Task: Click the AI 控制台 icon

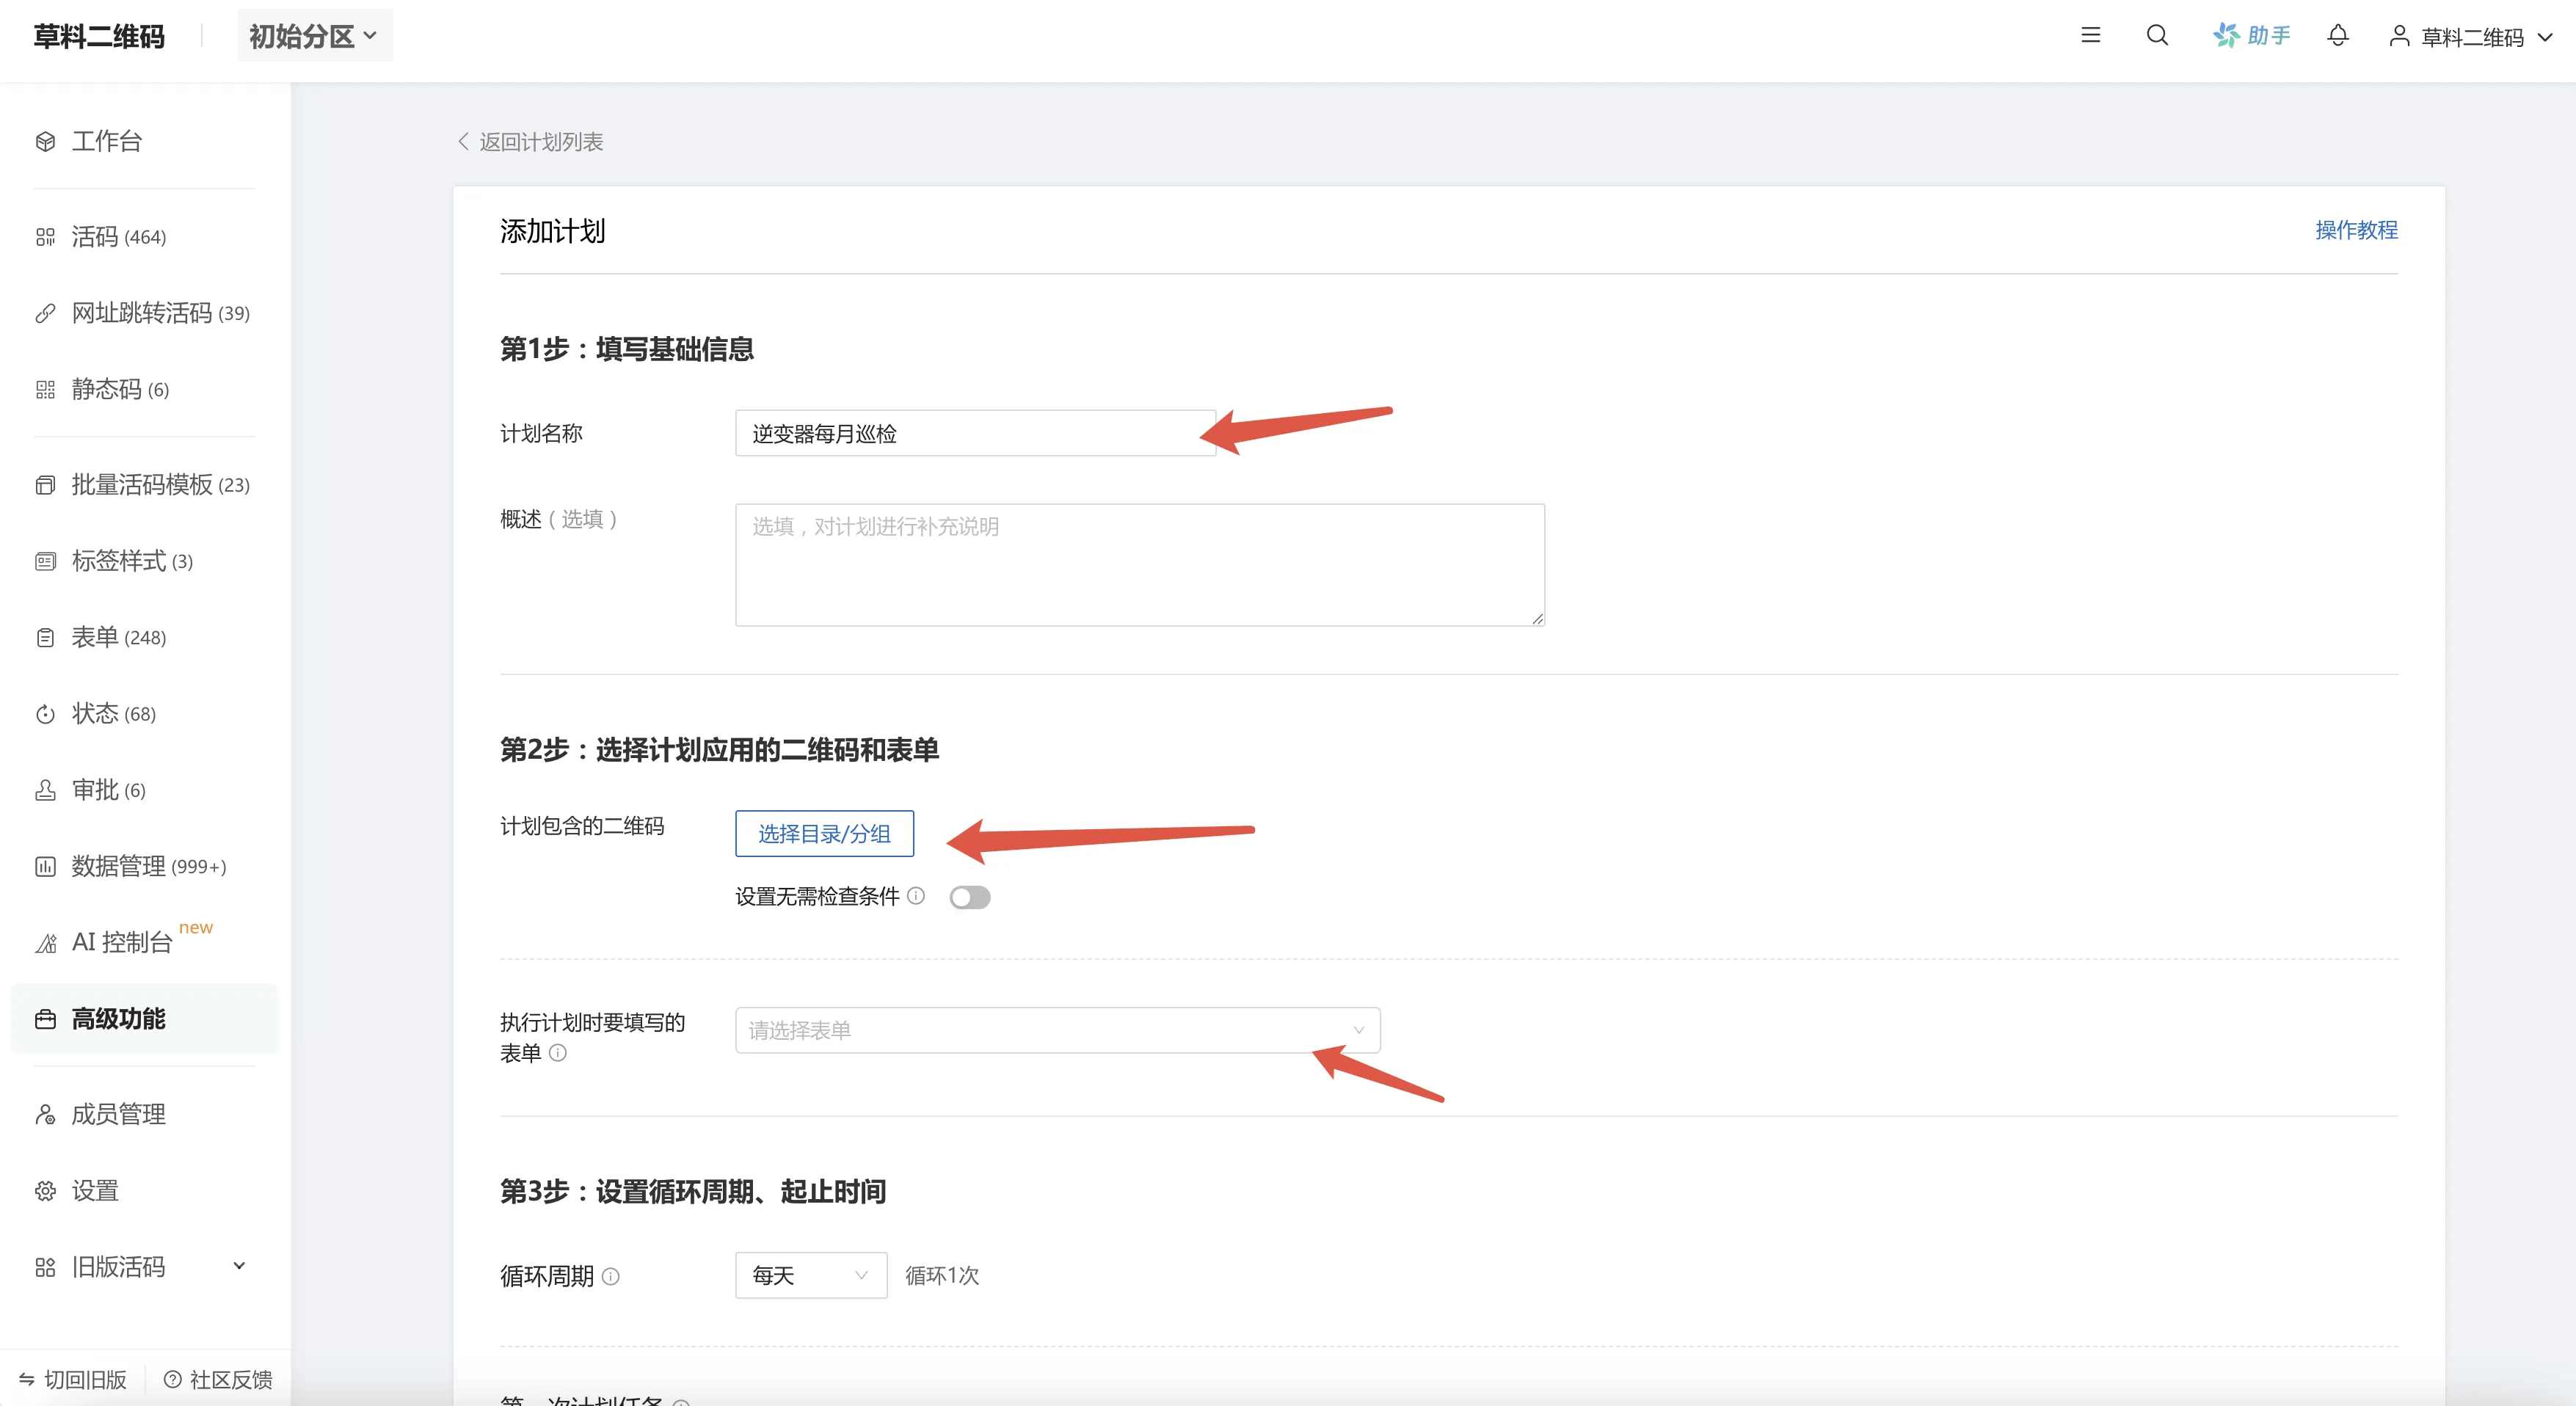Action: point(45,943)
